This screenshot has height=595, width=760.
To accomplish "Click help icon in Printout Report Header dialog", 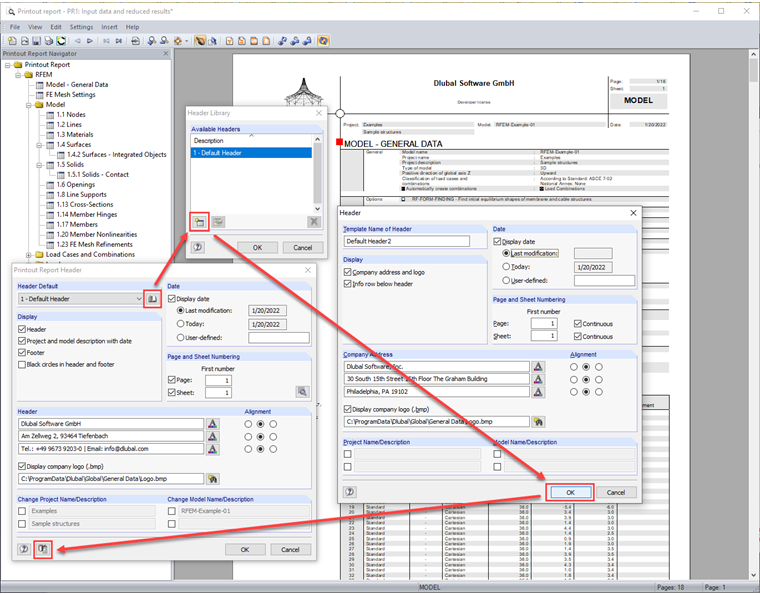I will click(24, 549).
